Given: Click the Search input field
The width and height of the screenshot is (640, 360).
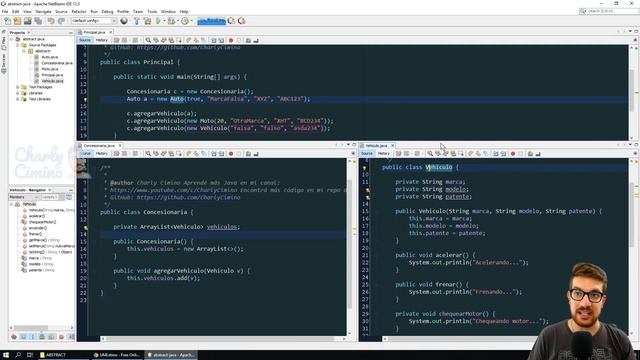Looking at the screenshot, I should [608, 11].
